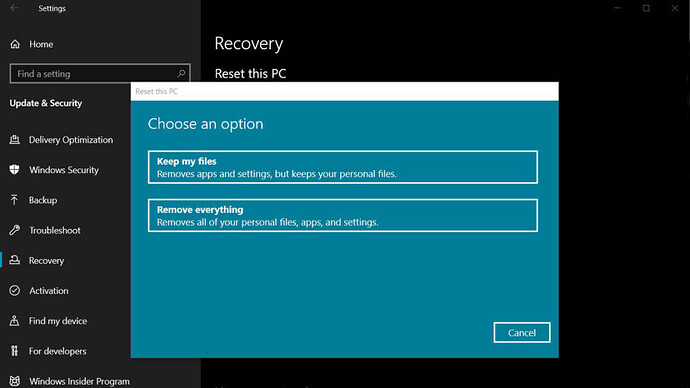Open the Windows Insider Program page
The width and height of the screenshot is (690, 388).
coord(79,381)
